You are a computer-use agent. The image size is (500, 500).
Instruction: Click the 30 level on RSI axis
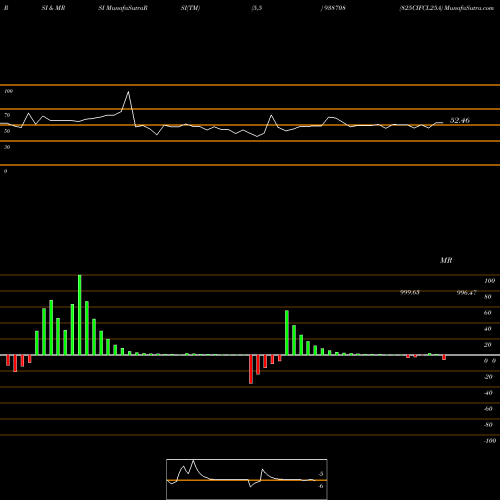[7, 147]
